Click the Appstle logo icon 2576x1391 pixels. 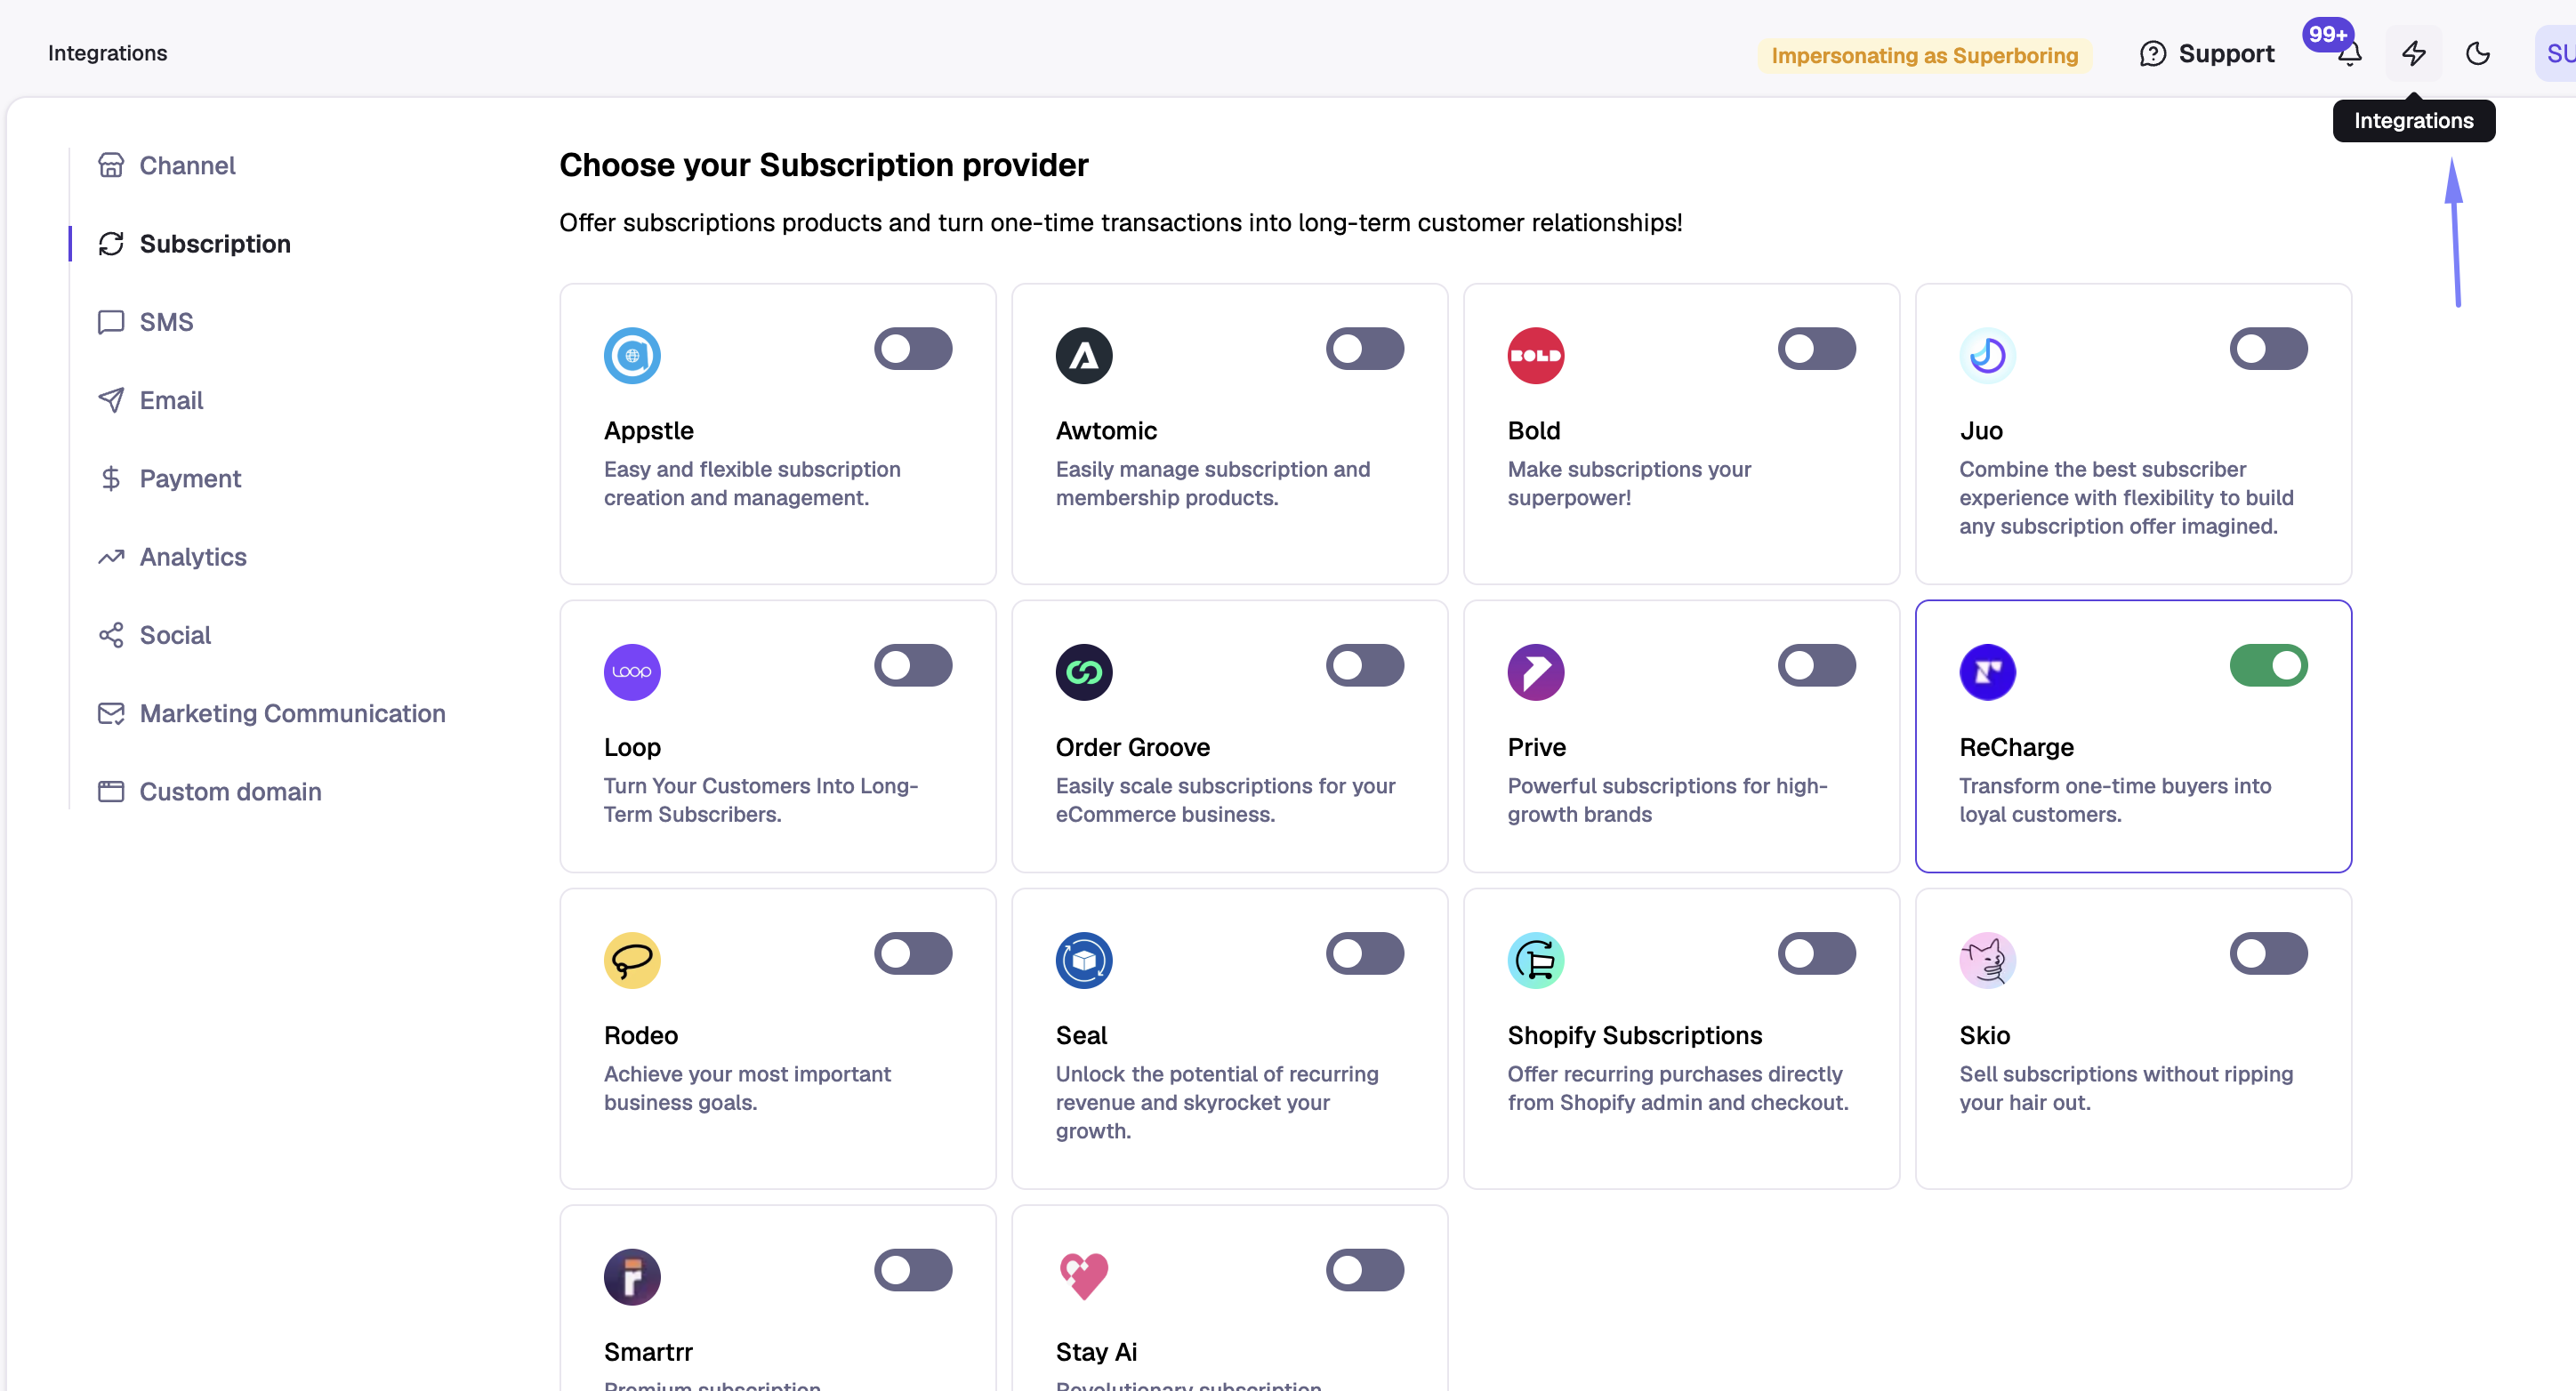[x=632, y=355]
